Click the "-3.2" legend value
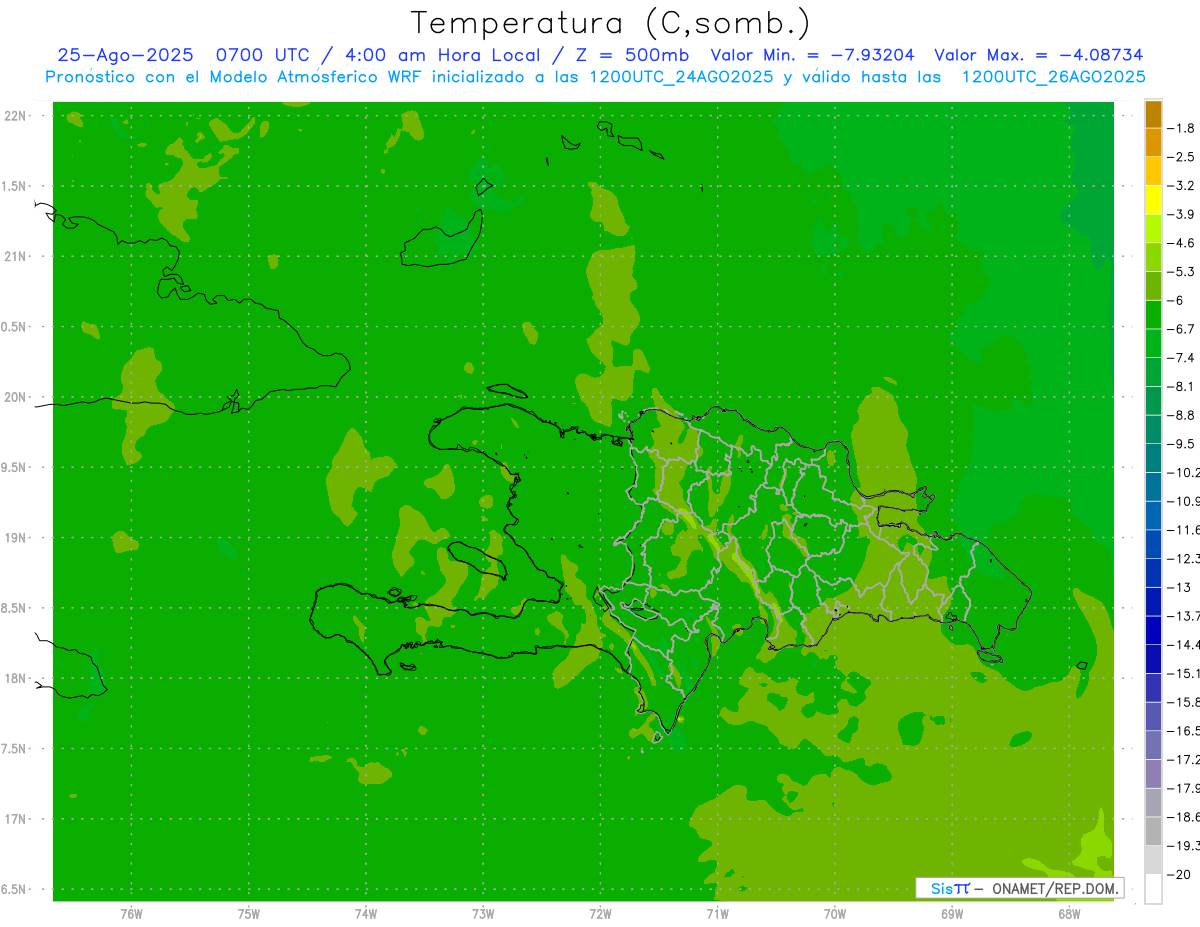The height and width of the screenshot is (927, 1200). [1182, 185]
